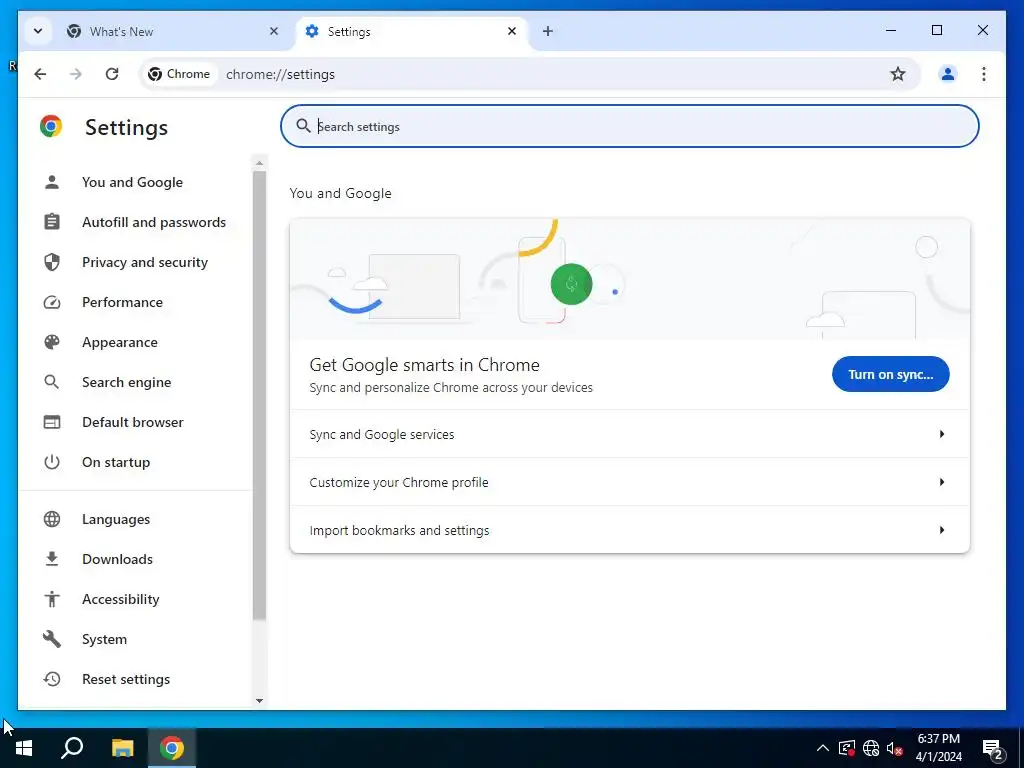The width and height of the screenshot is (1024, 768).
Task: Open Default browser settings
Action: tap(133, 422)
